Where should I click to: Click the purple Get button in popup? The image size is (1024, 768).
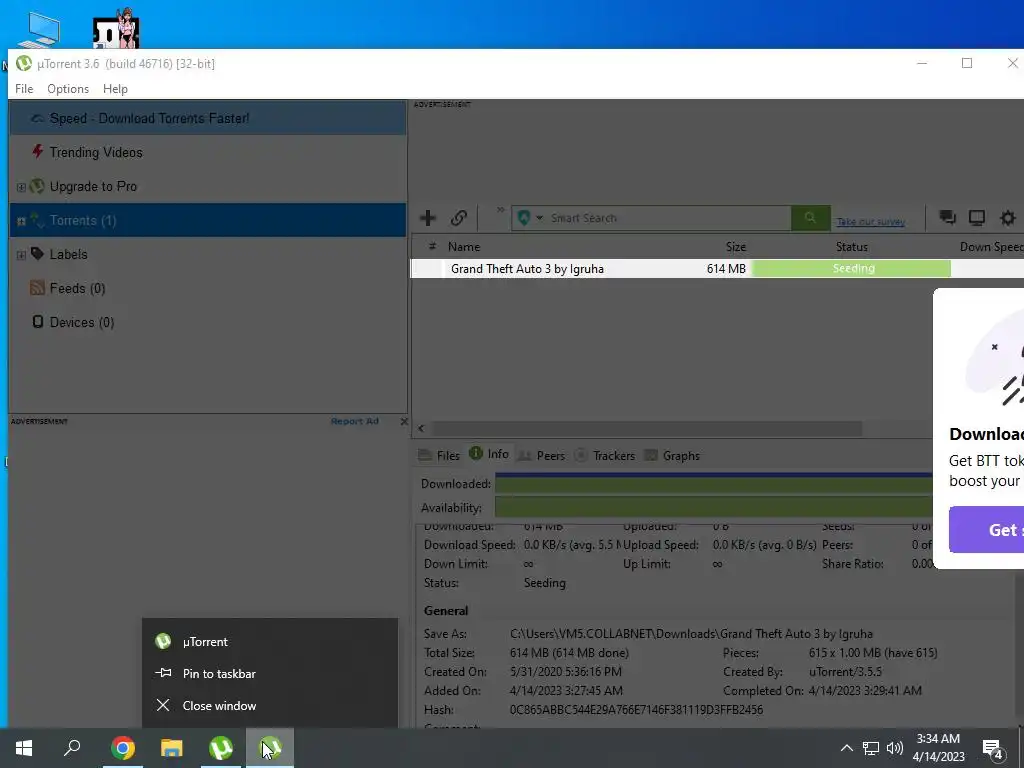coord(986,530)
